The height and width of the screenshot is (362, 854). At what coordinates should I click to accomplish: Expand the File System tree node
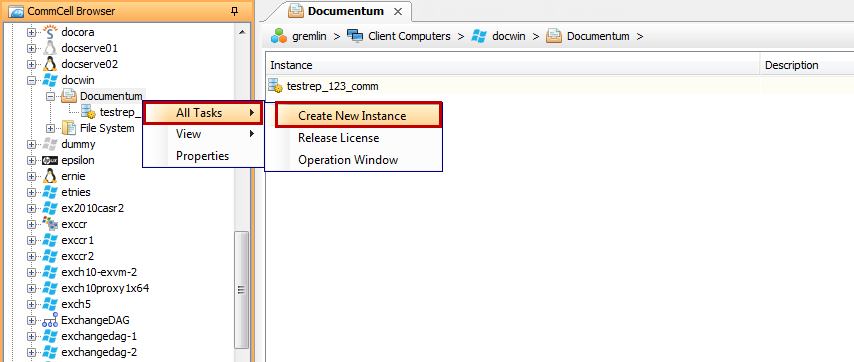tap(51, 128)
